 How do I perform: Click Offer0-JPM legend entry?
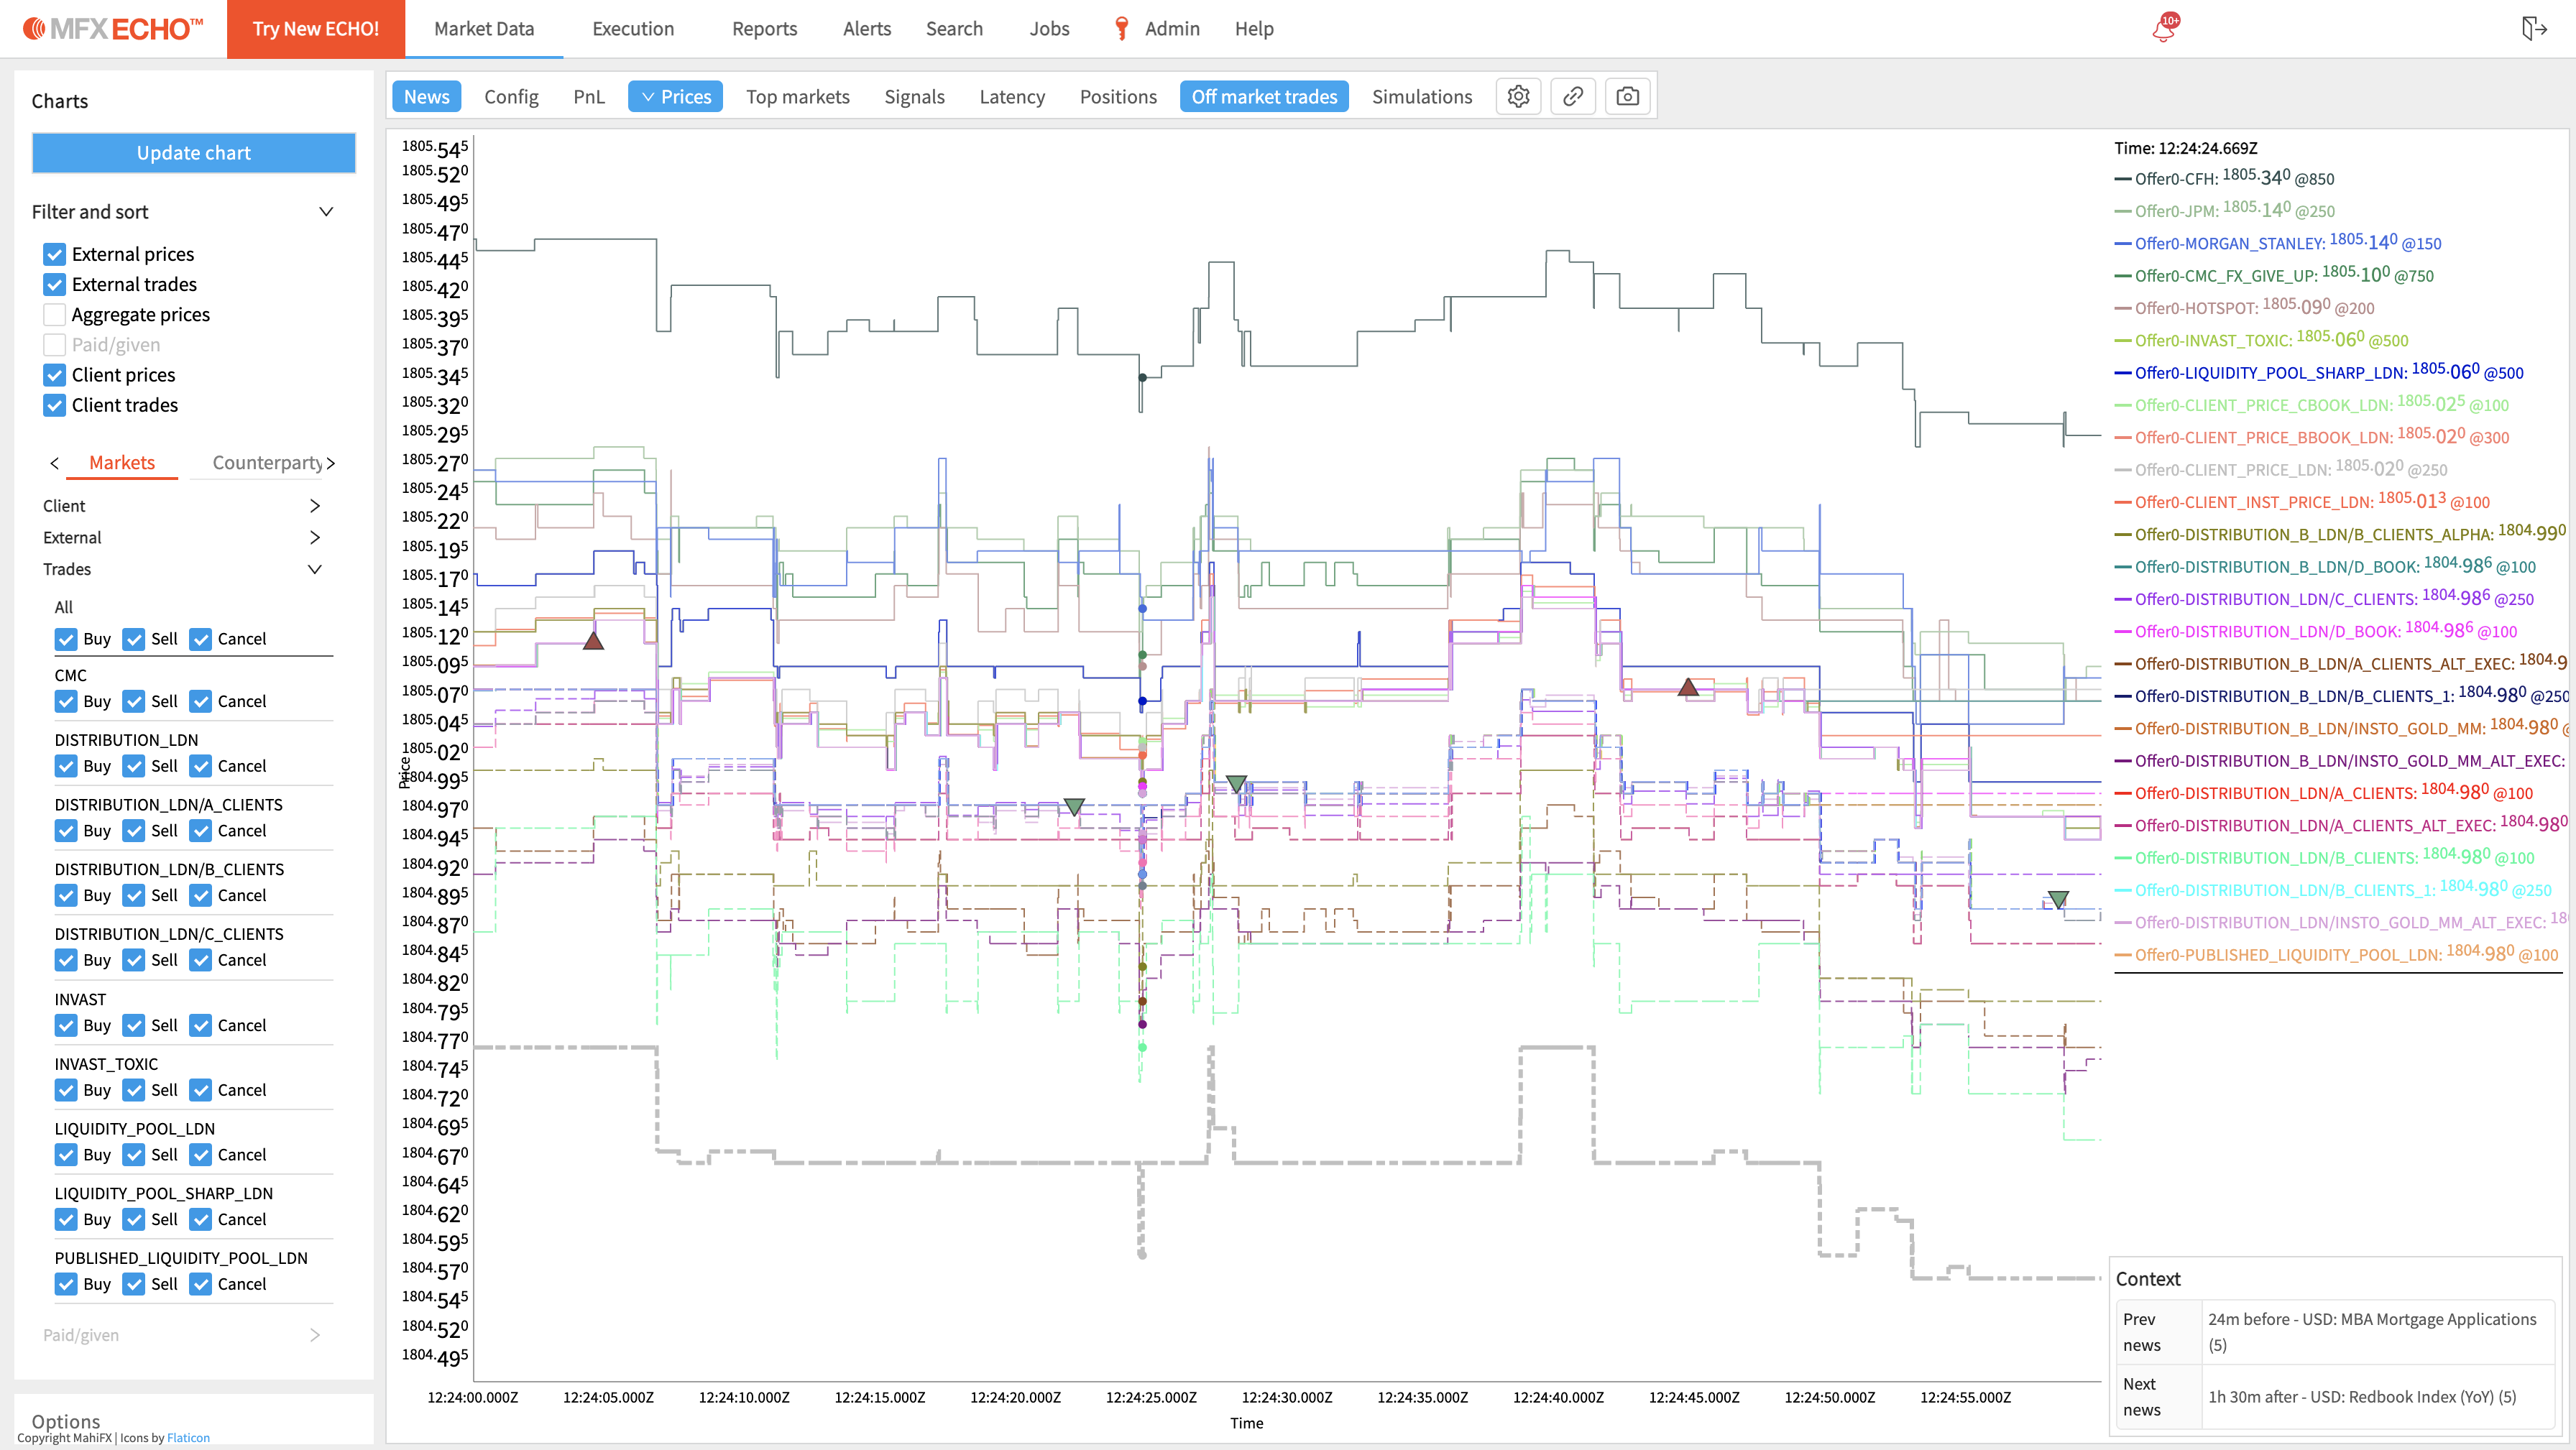2224,210
